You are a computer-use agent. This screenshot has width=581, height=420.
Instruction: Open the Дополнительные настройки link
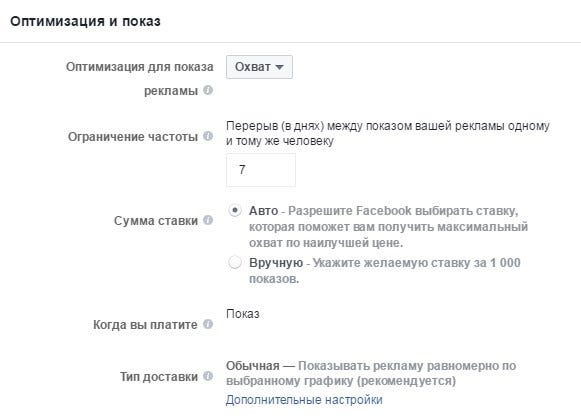[x=304, y=400]
